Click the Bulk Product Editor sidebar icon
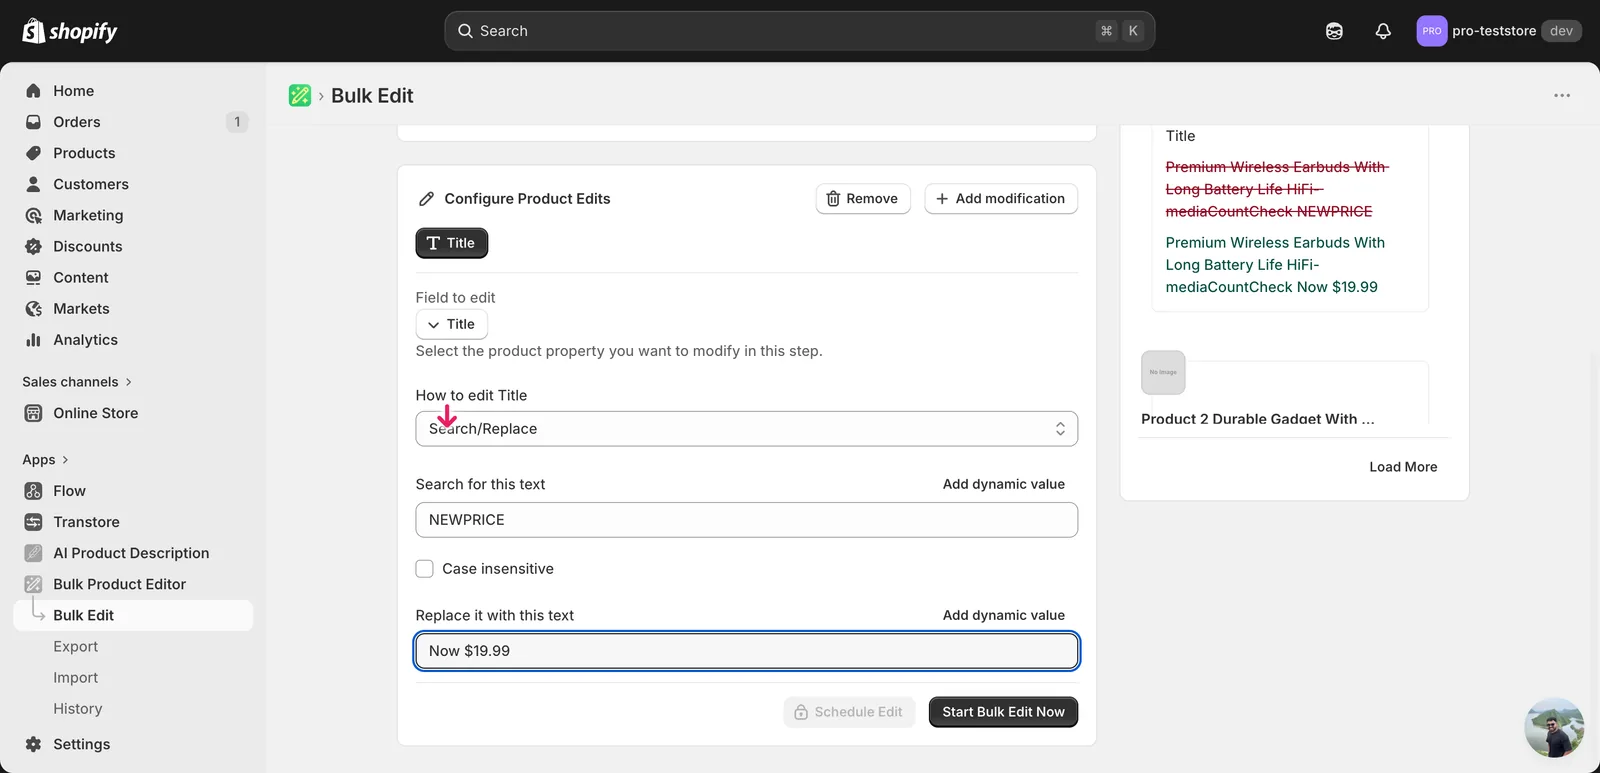Image resolution: width=1600 pixels, height=773 pixels. (x=33, y=584)
